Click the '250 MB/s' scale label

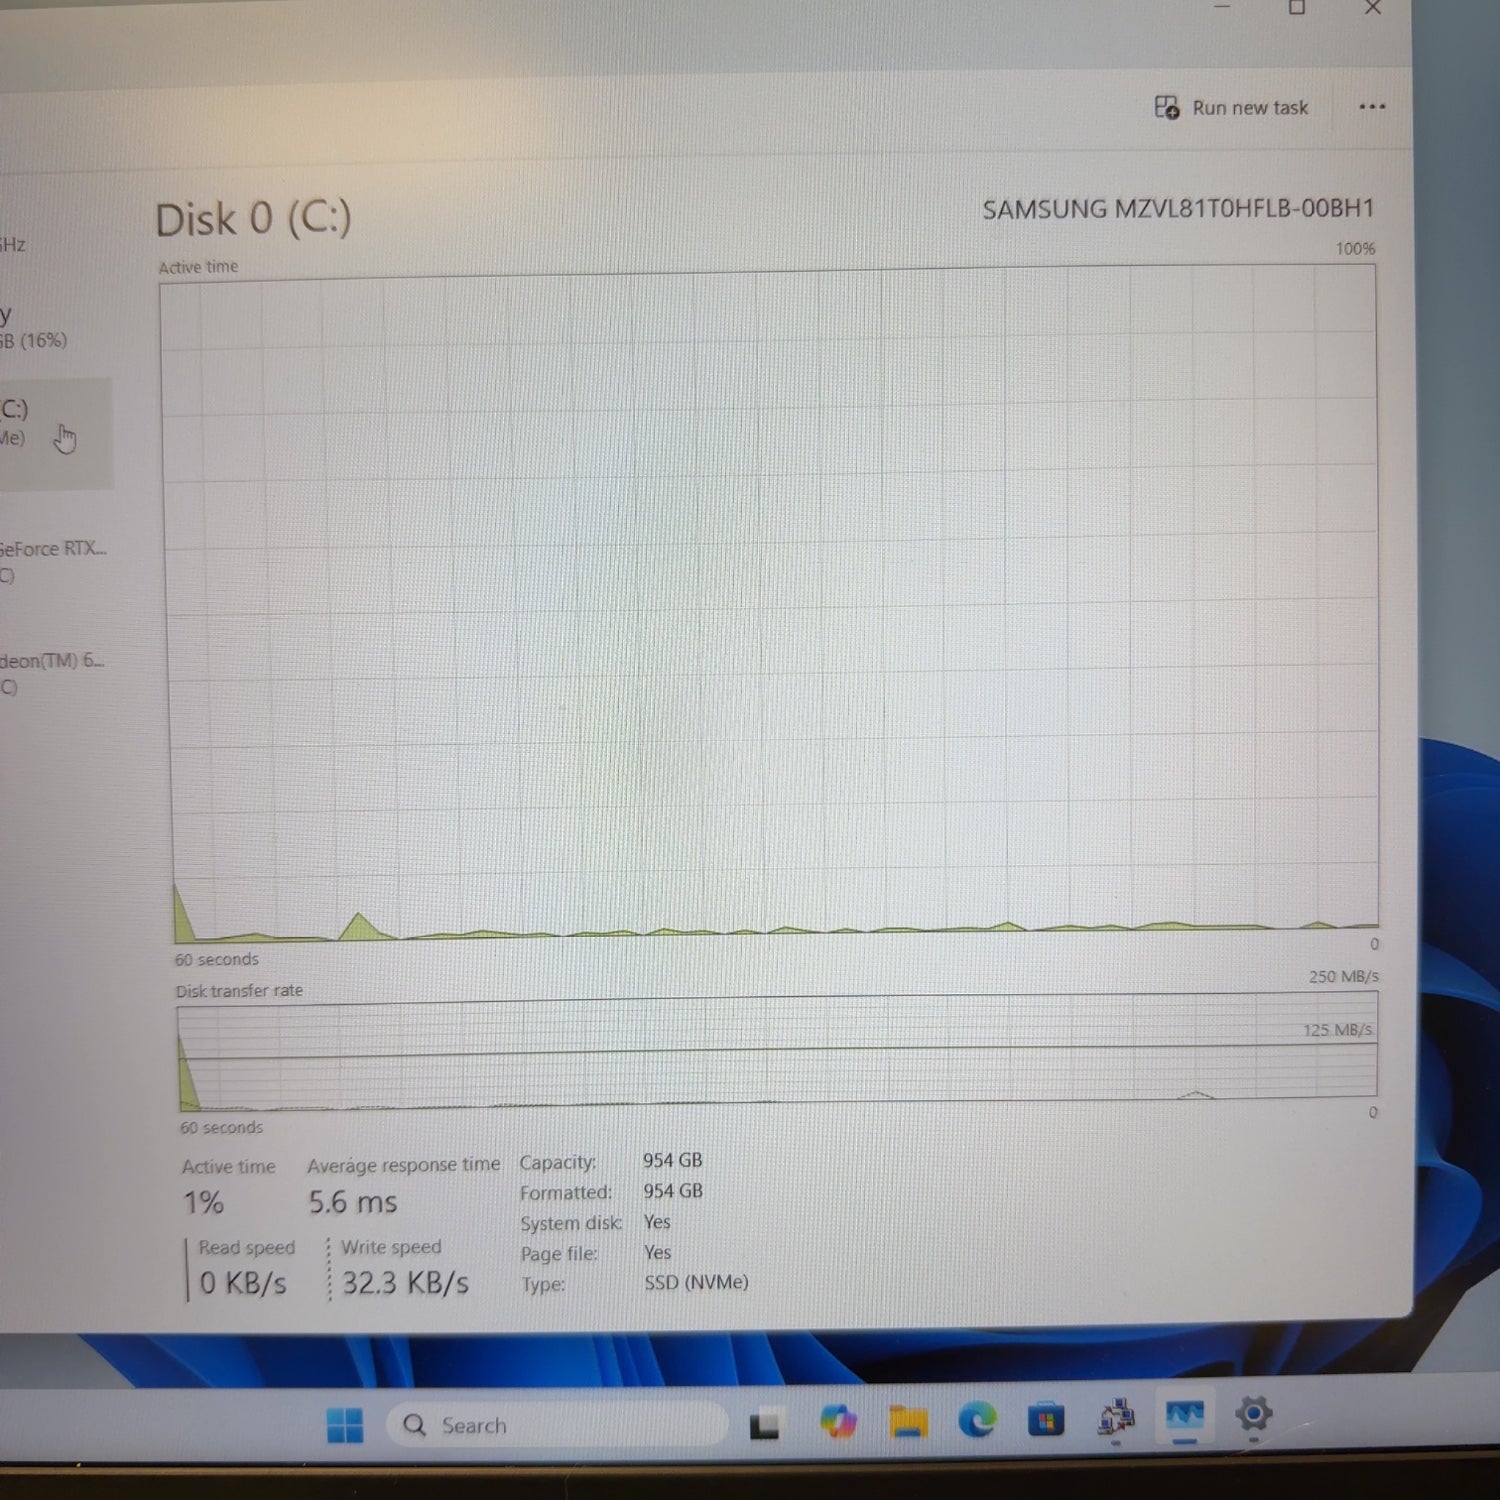click(x=1343, y=976)
